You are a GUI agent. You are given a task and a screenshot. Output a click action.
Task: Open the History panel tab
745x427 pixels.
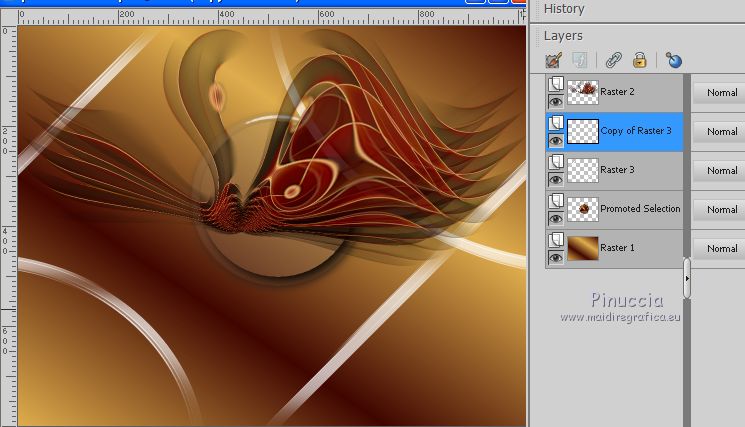pos(564,9)
